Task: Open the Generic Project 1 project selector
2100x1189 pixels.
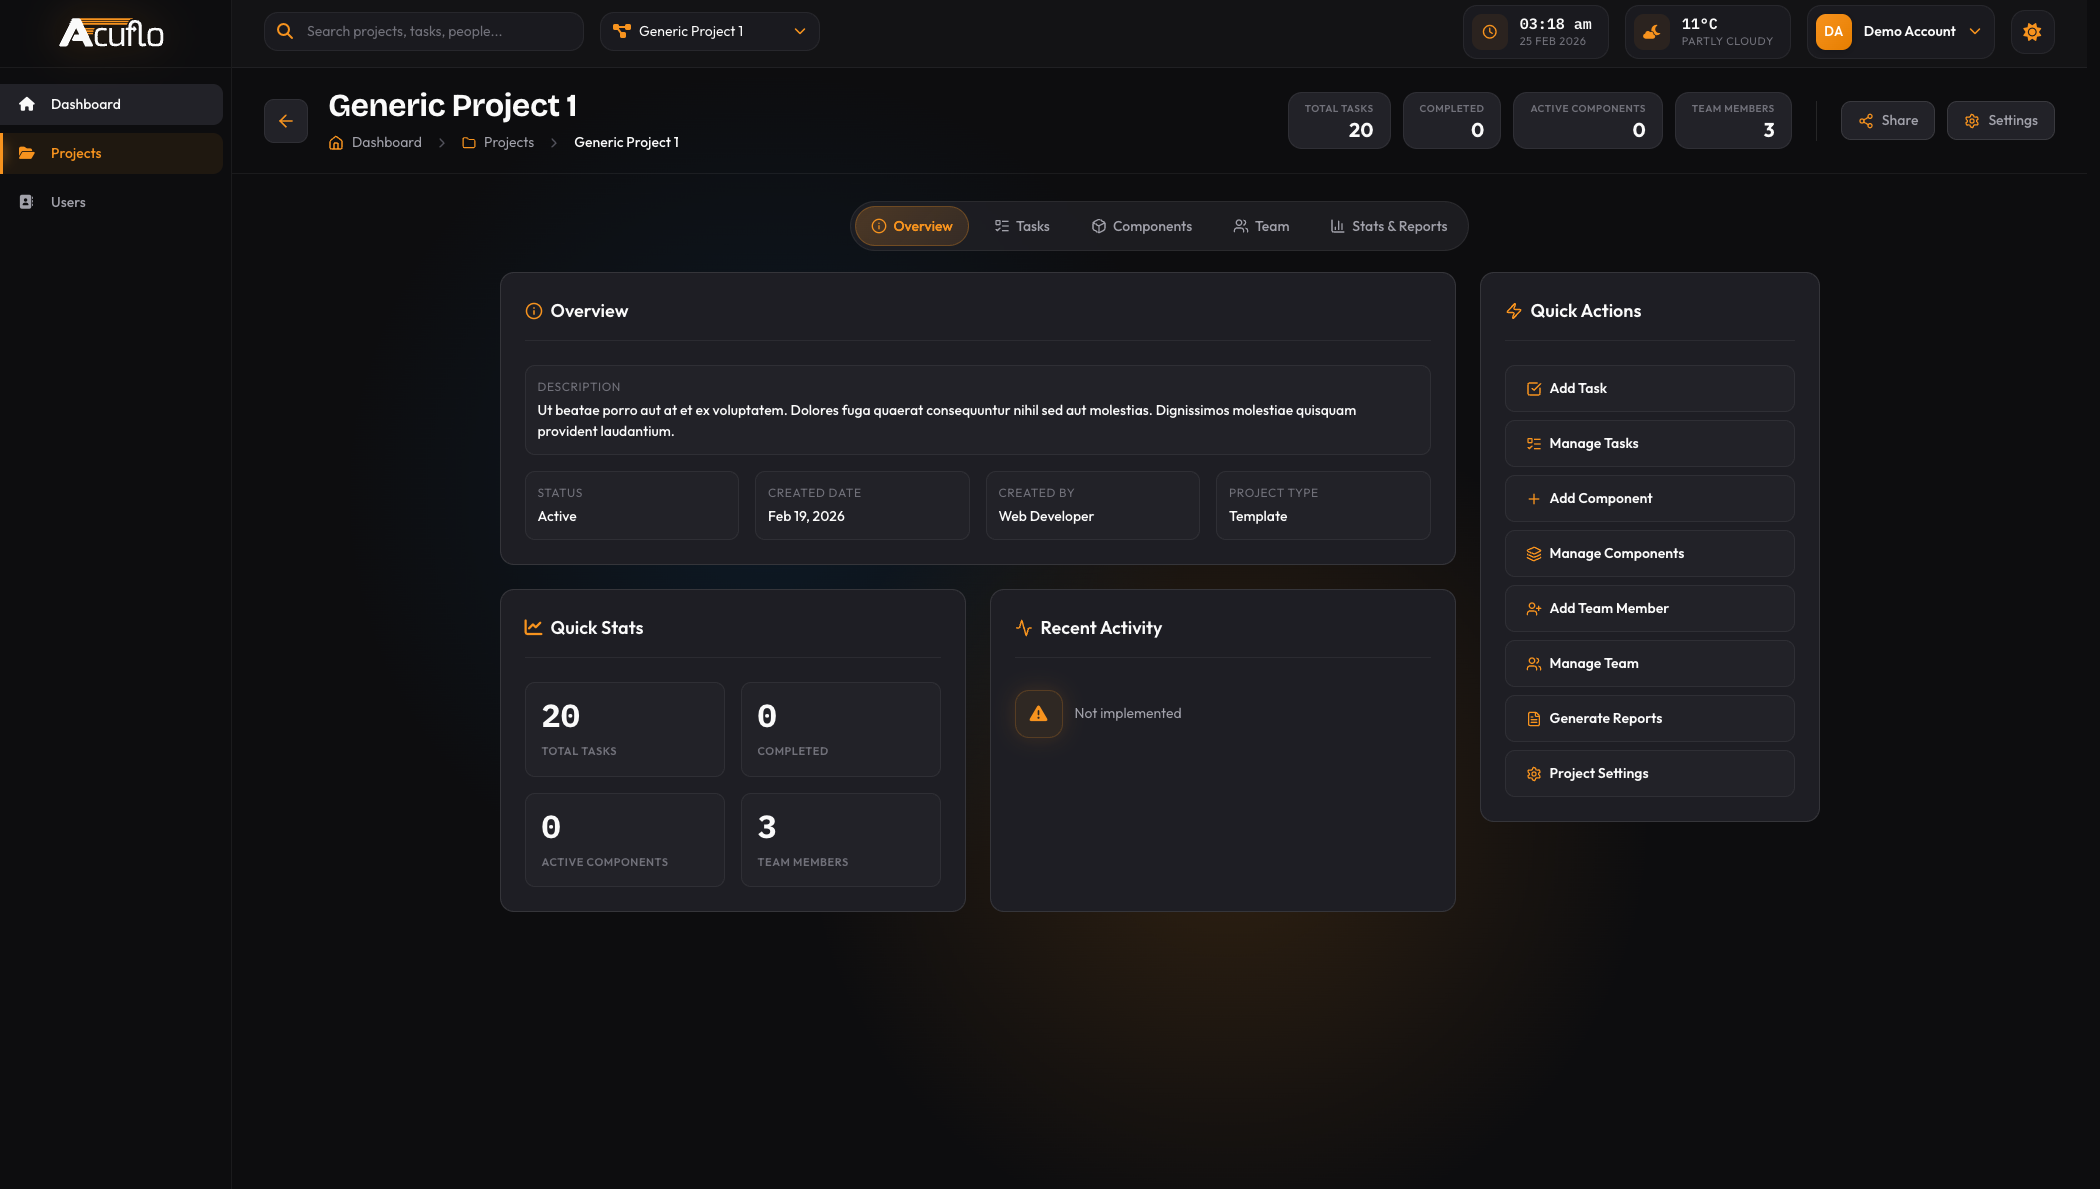Action: coord(709,31)
